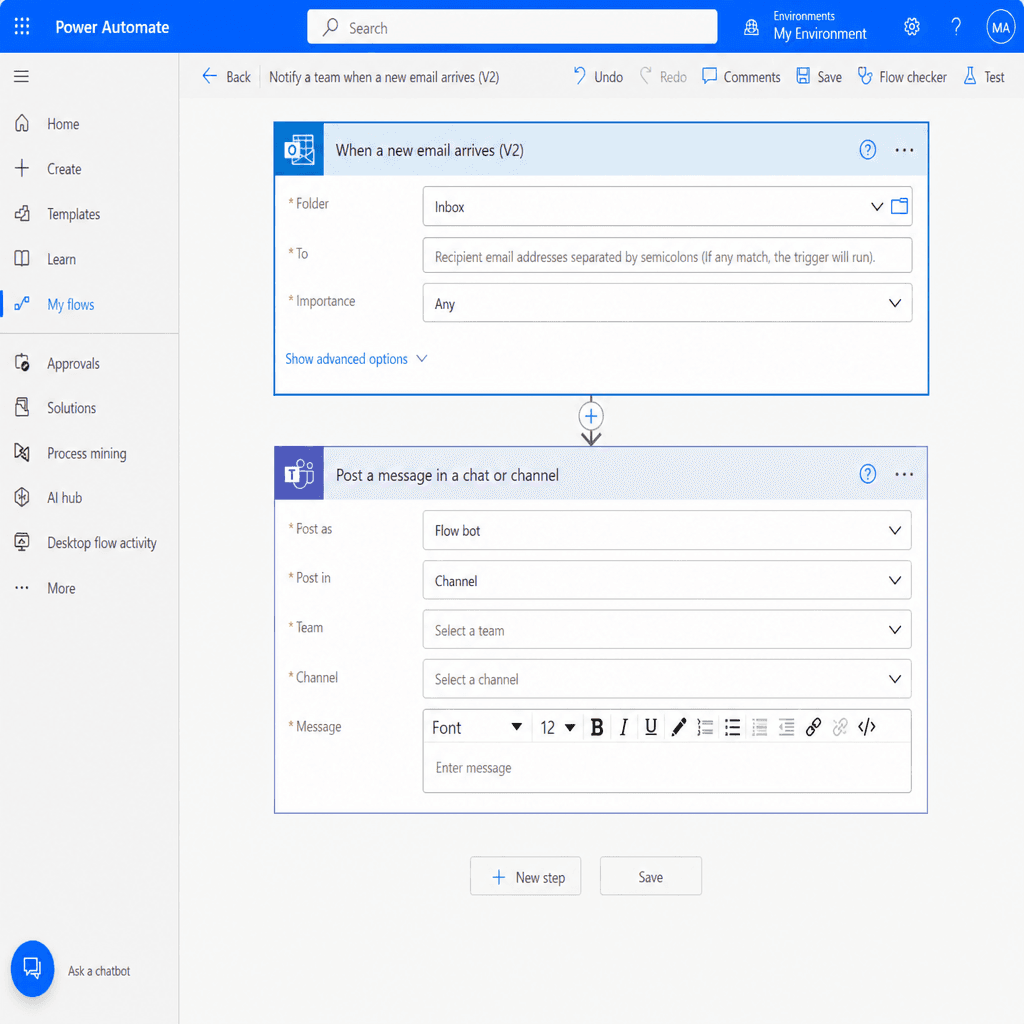Switch to code view in editor
This screenshot has height=1024, width=1024.
coord(867,728)
